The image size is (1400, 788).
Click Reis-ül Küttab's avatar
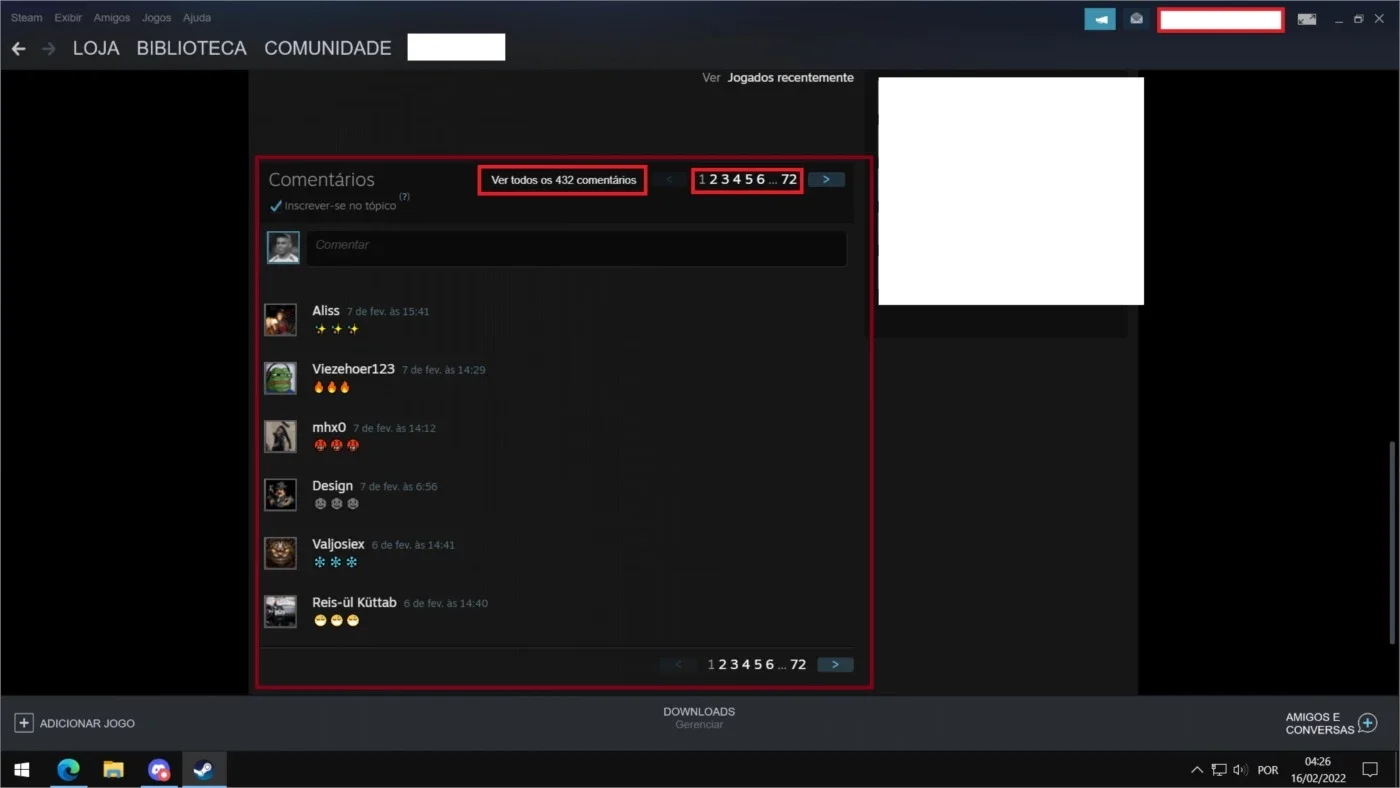coord(280,611)
